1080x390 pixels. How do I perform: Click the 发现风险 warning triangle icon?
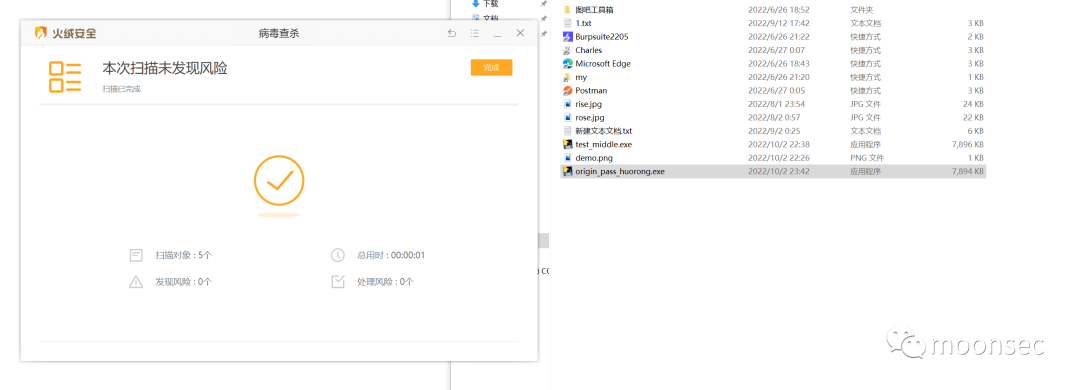pos(136,282)
